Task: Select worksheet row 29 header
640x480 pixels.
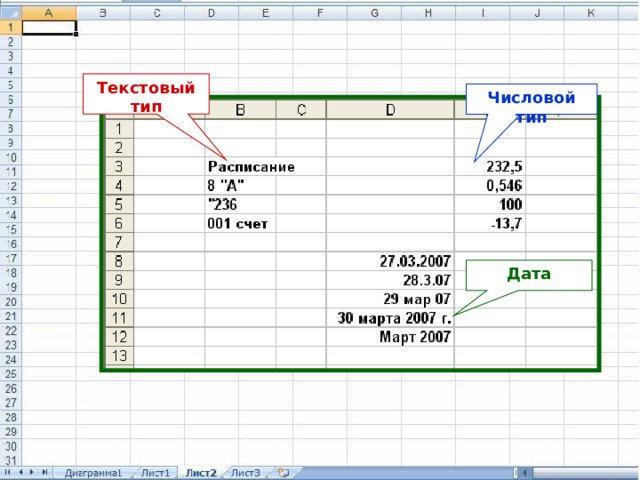Action: pyautogui.click(x=11, y=431)
